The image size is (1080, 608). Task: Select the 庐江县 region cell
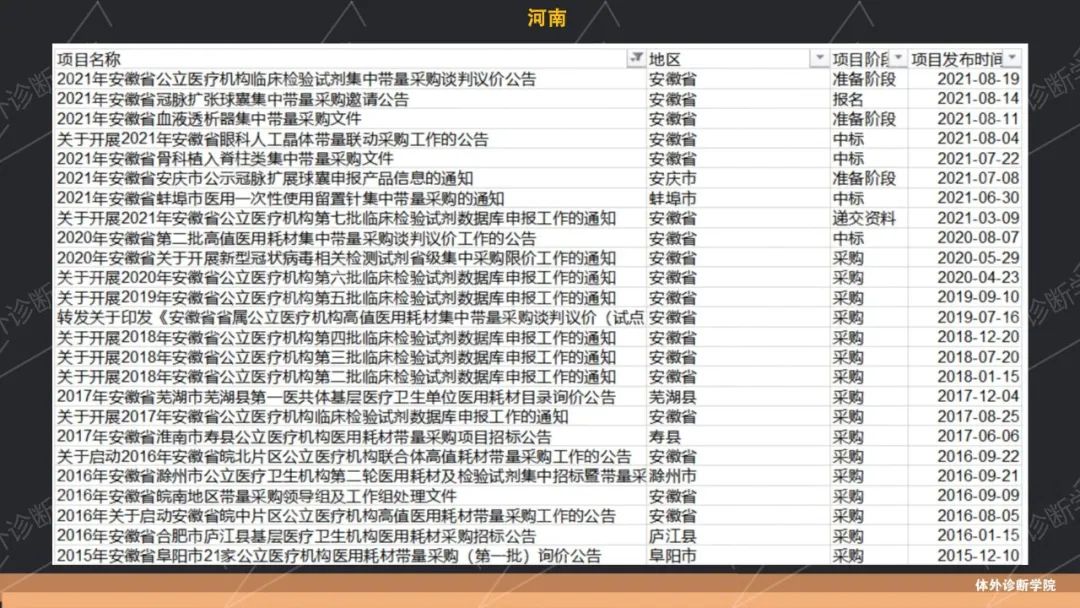point(672,535)
